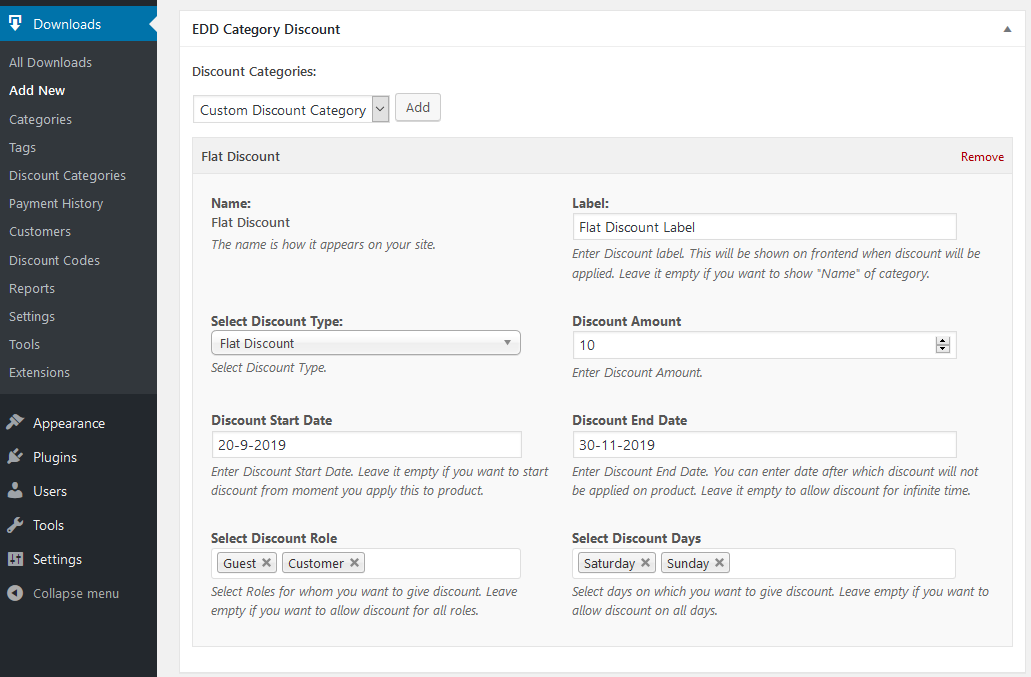Click the Settings sliders icon
The width and height of the screenshot is (1031, 677).
click(15, 559)
